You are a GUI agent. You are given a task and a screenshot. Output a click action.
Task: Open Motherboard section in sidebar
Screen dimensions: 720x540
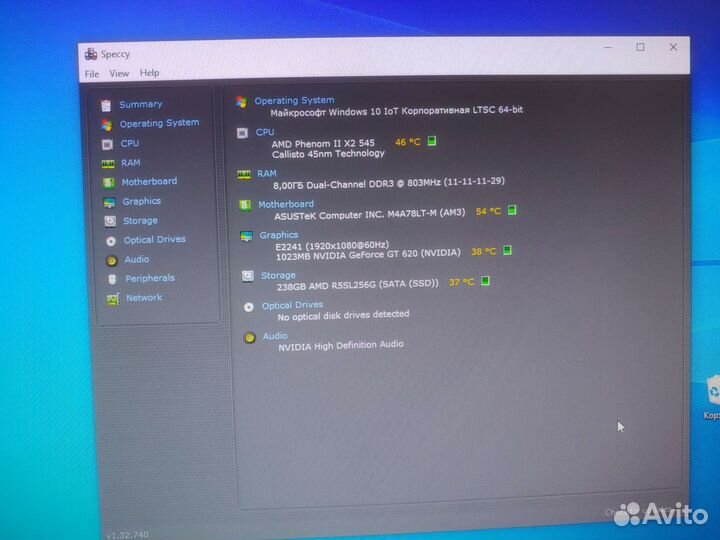click(x=149, y=182)
